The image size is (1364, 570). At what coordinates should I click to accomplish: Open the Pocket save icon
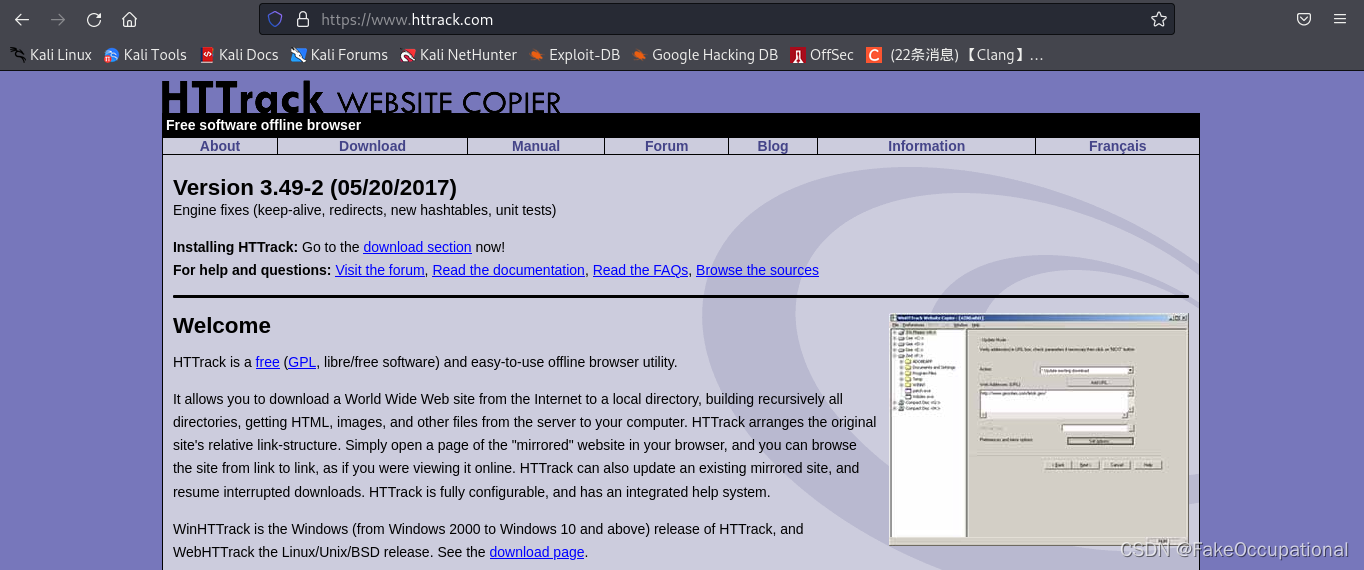tap(1304, 19)
